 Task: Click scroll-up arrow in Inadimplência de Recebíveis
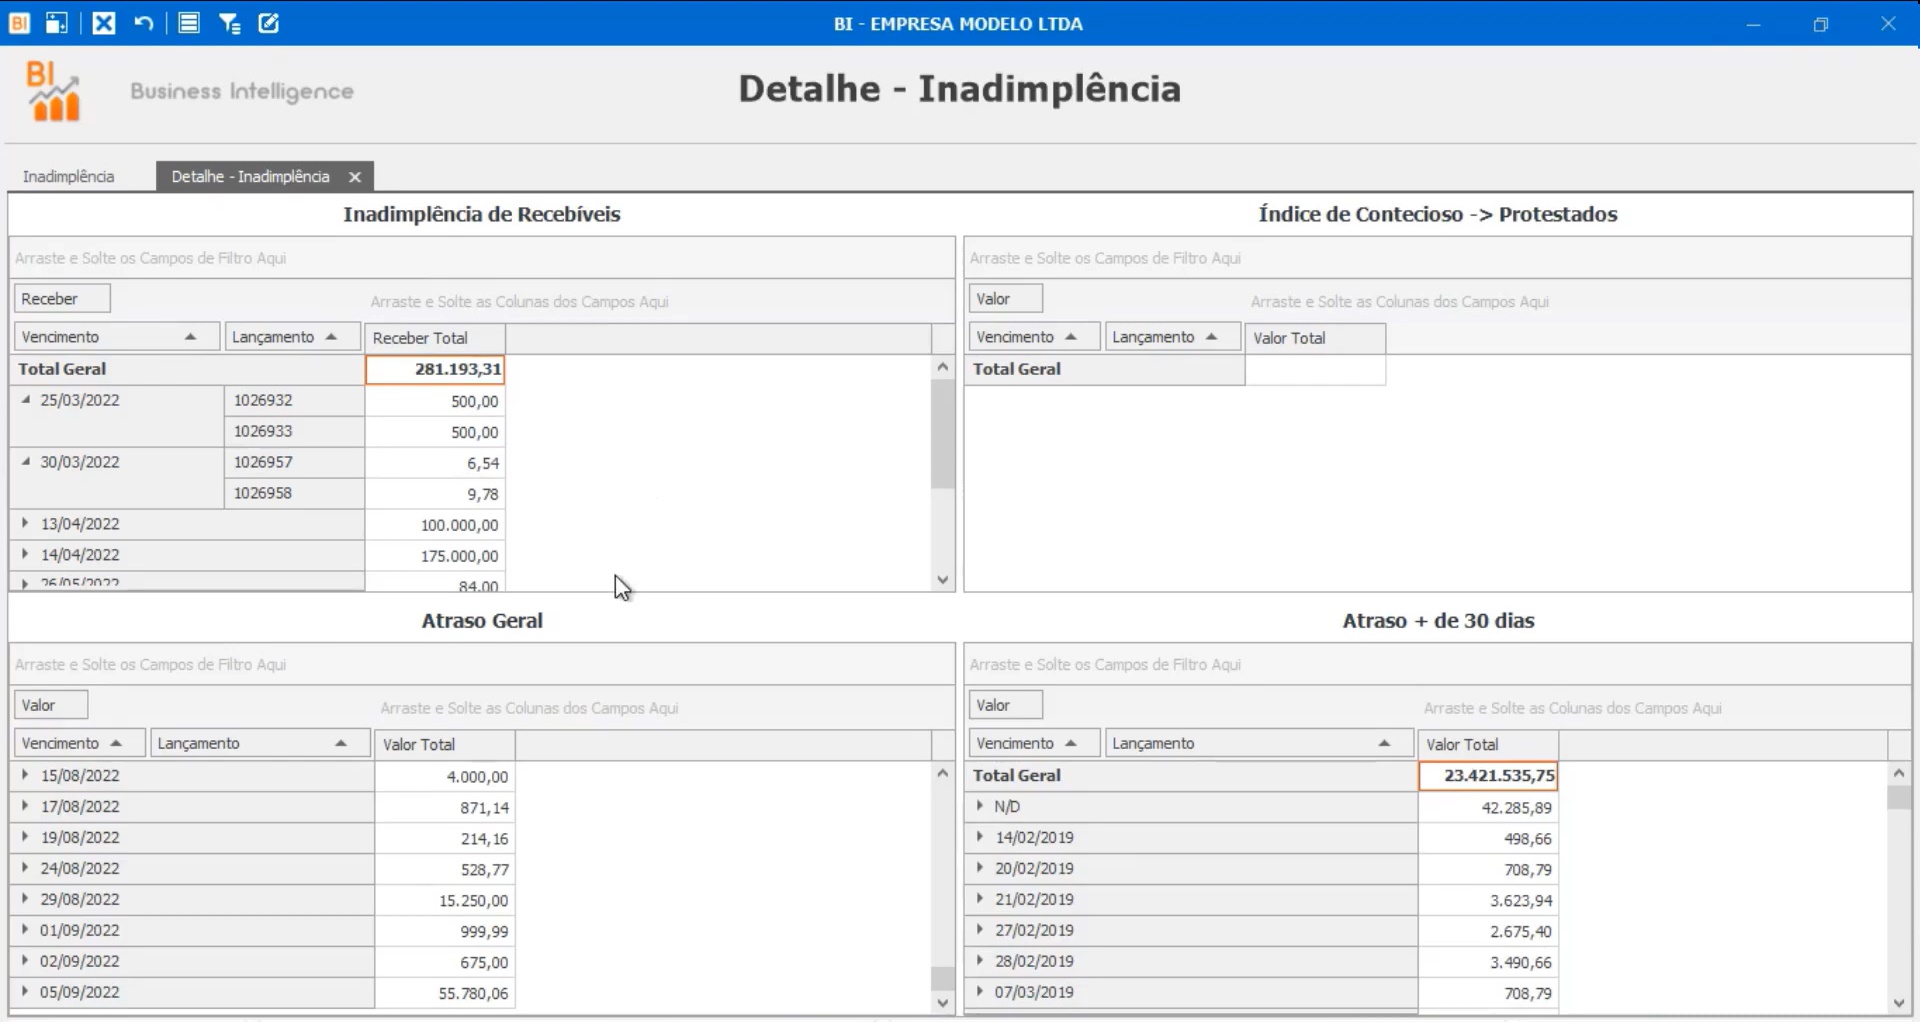(942, 367)
